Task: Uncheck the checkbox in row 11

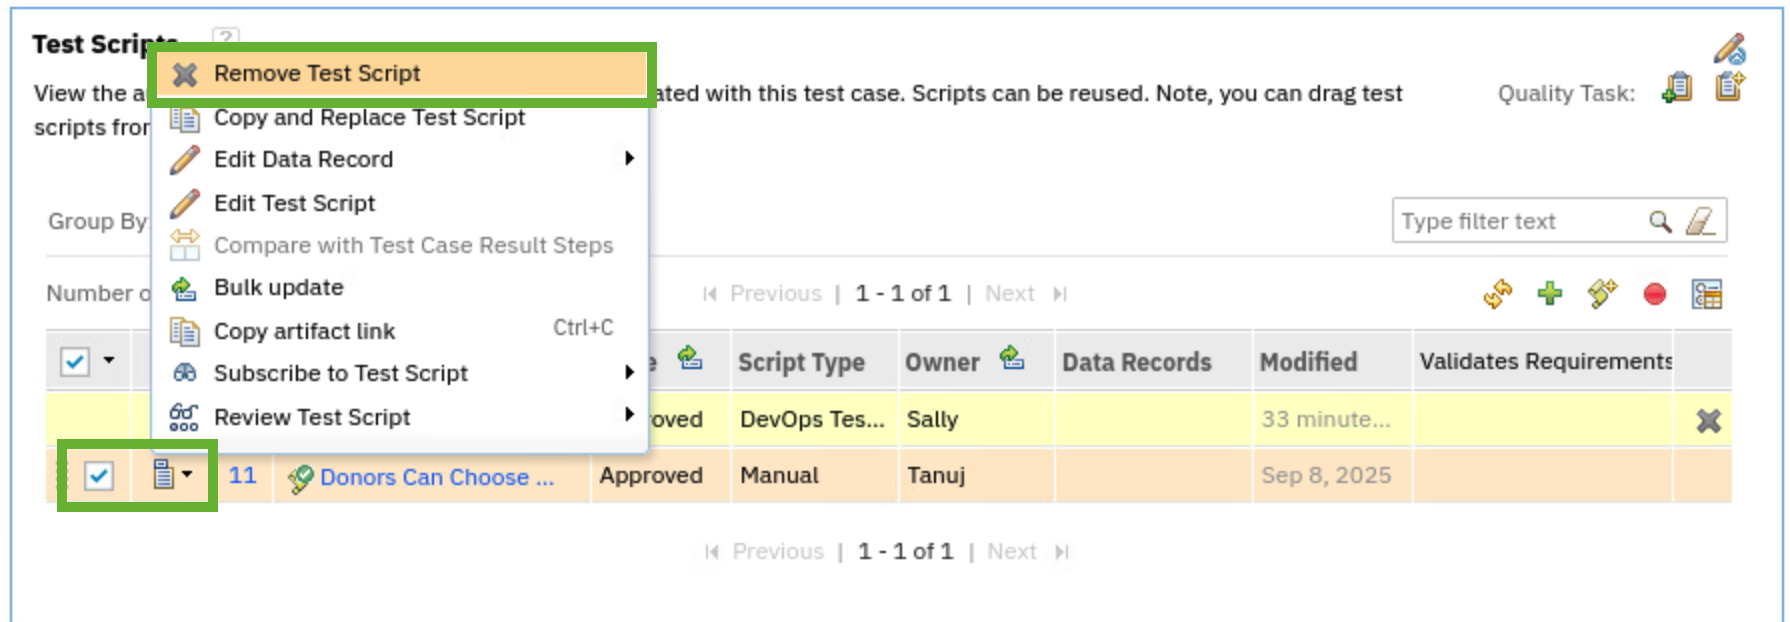Action: [98, 476]
